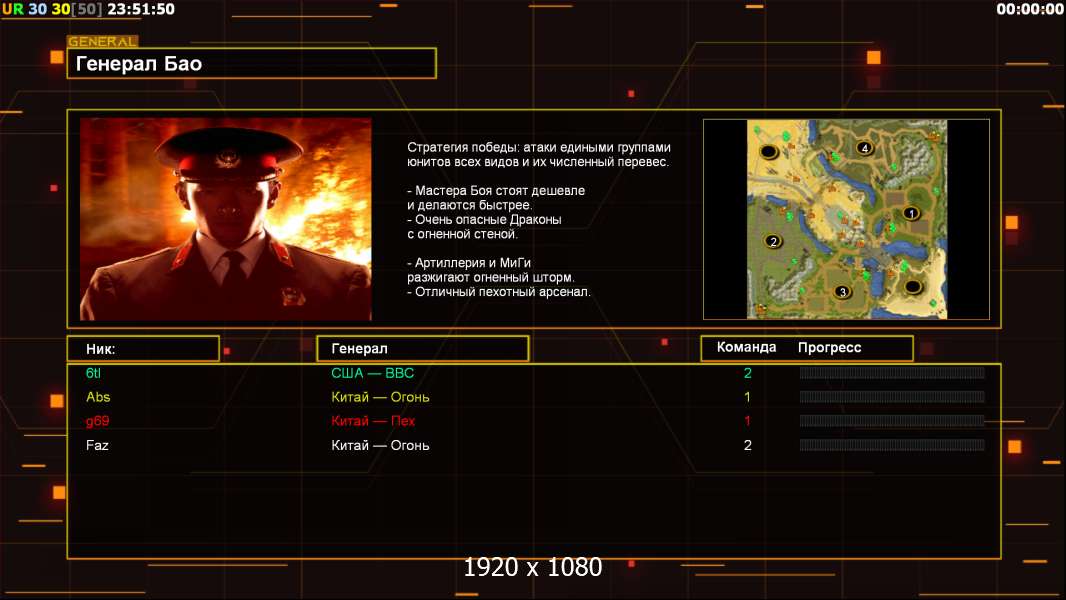1066x600 pixels.
Task: Click general entry США — ВВС
Action: [373, 373]
